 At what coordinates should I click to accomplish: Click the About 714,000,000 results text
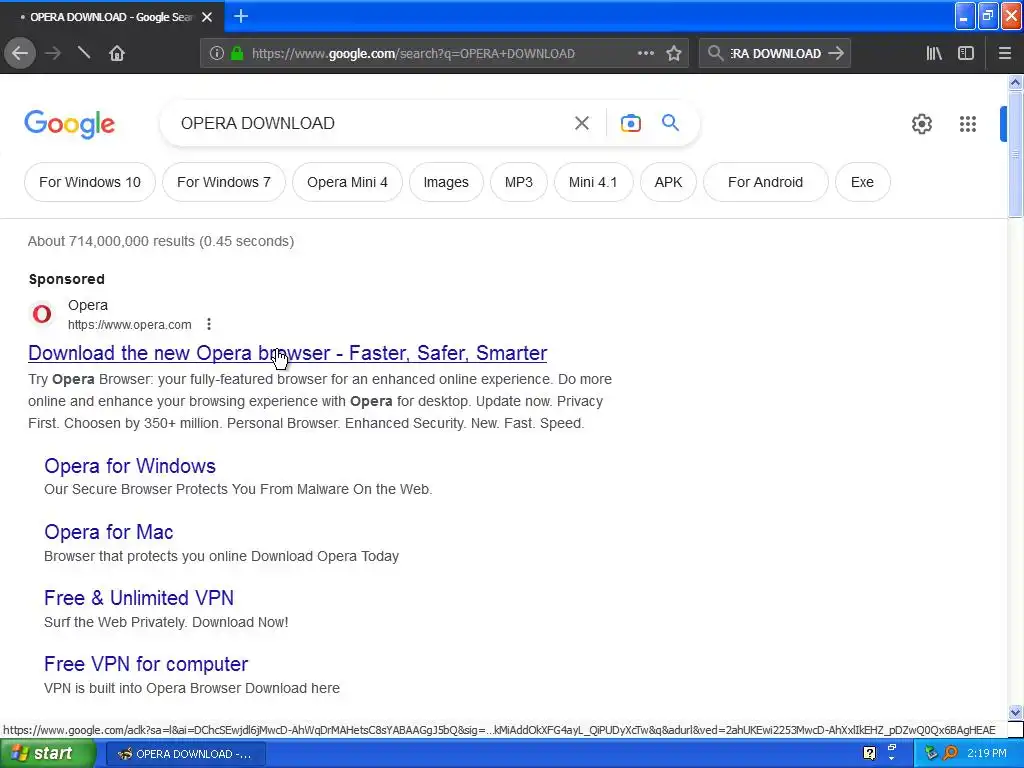point(161,241)
